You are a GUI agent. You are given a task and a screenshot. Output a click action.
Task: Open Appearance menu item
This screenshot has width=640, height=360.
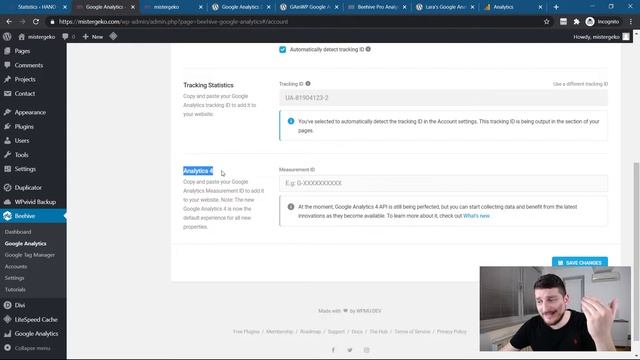(30, 112)
